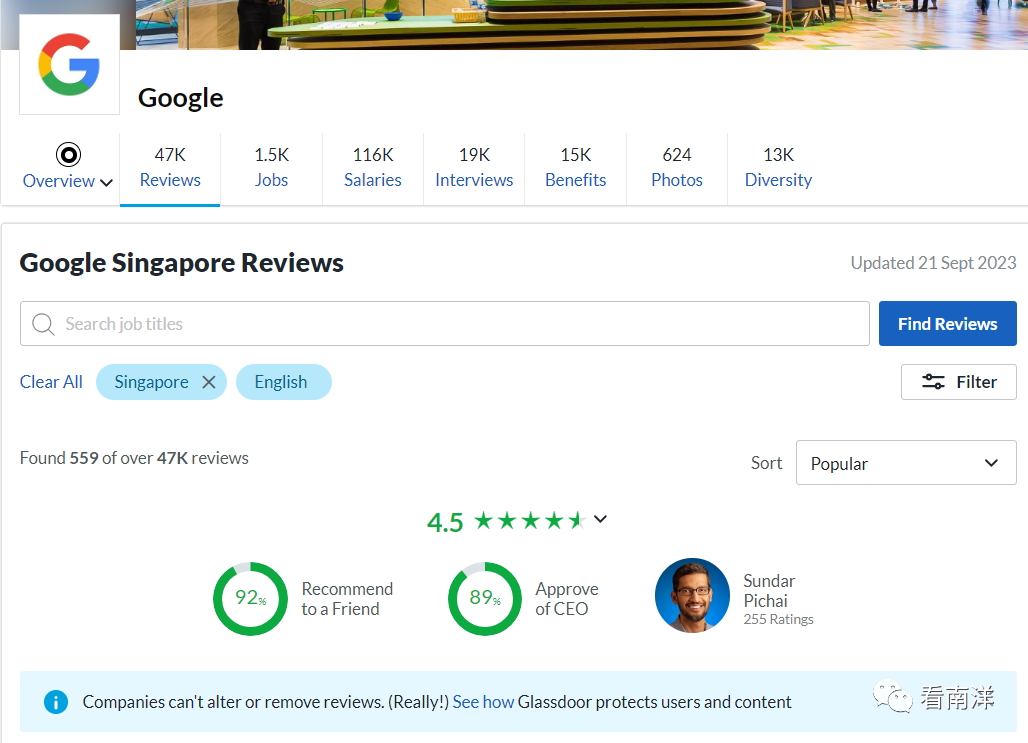The width and height of the screenshot is (1028, 743).
Task: Open the Overview dropdown tab
Action: point(68,167)
